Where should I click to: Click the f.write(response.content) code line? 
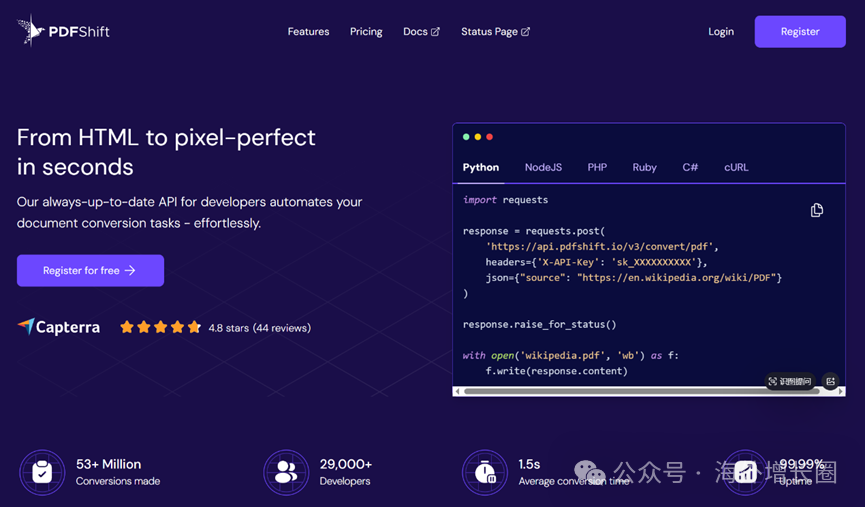pos(557,371)
